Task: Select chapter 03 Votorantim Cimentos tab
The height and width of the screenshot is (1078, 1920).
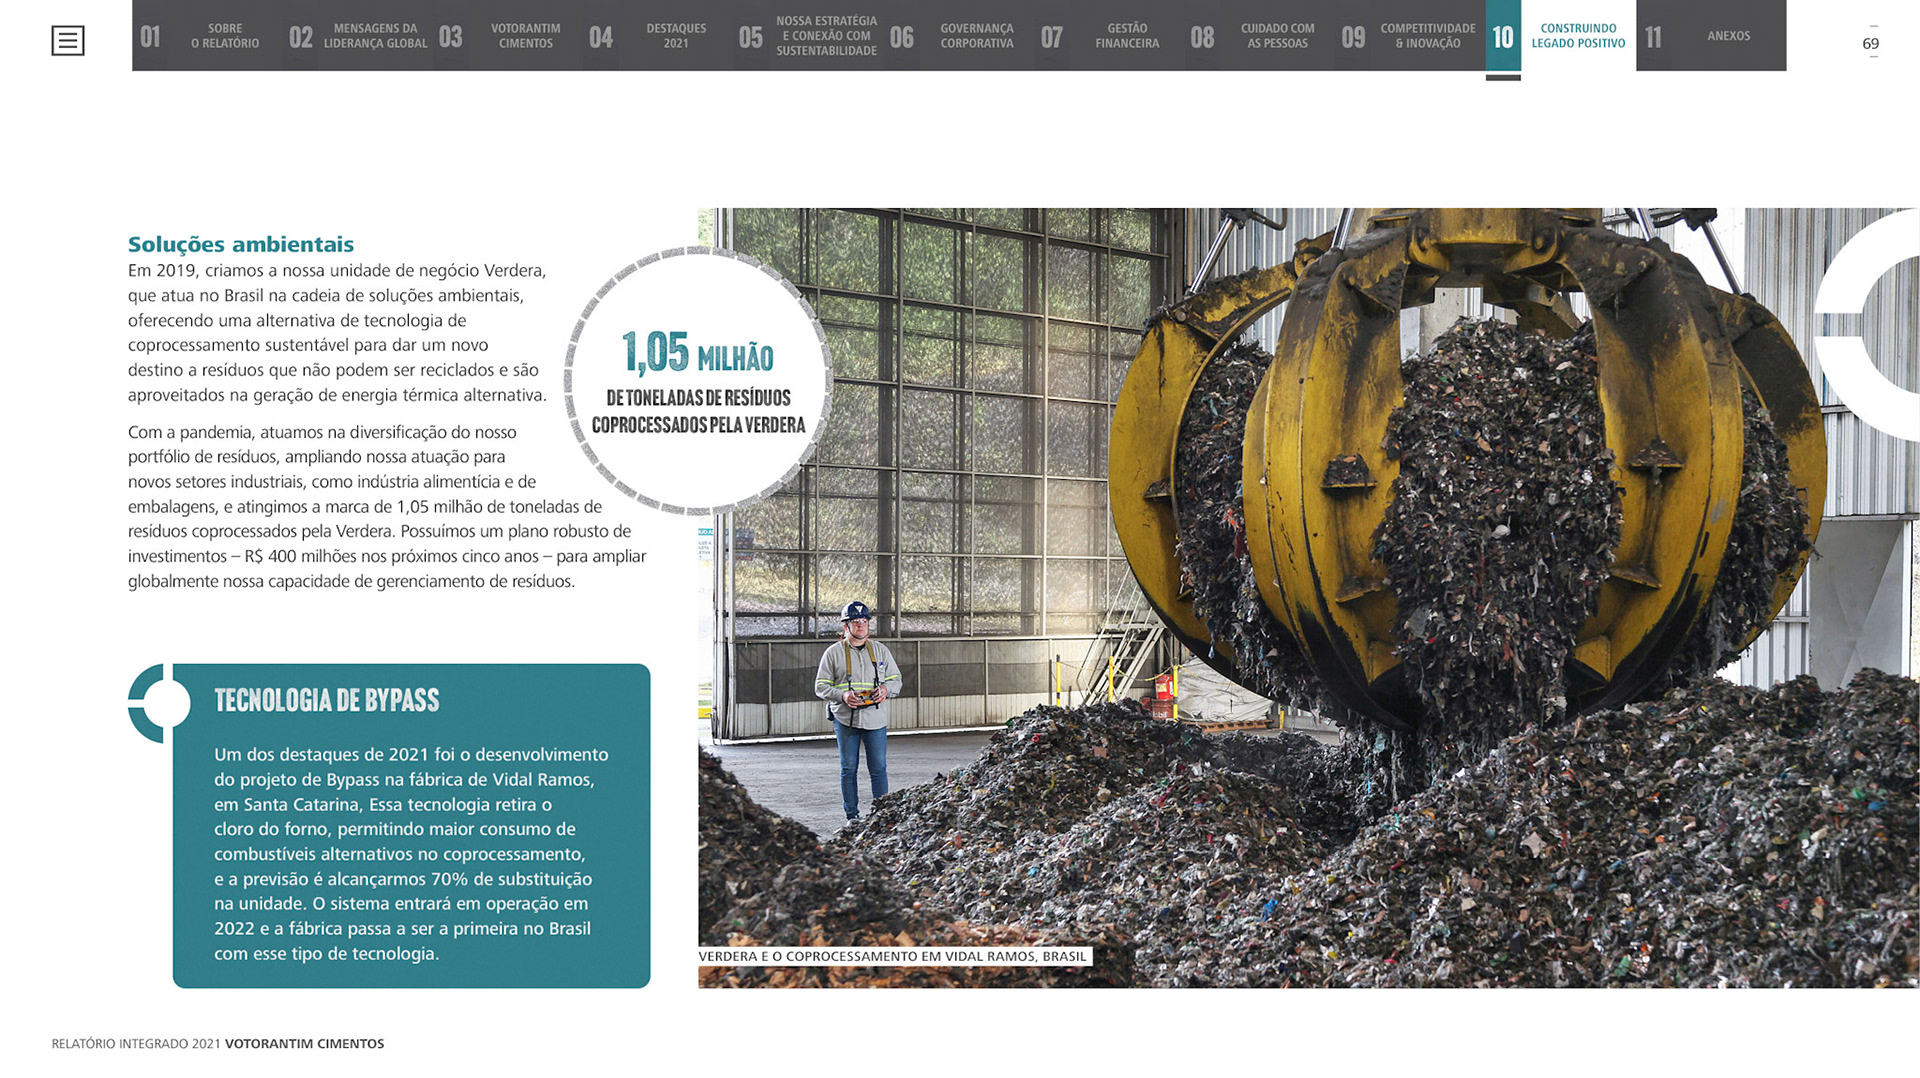Action: [508, 36]
